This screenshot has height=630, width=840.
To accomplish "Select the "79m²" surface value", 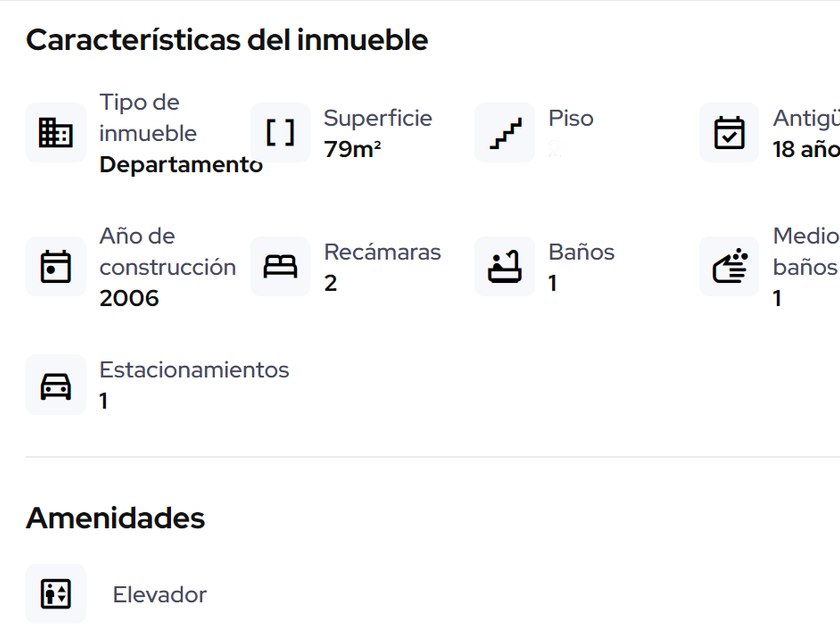I will [352, 150].
